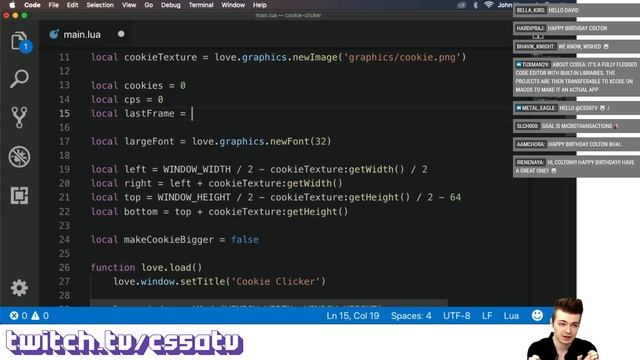The height and width of the screenshot is (360, 640).
Task: Open the Terminal menu
Action: pos(201,5)
